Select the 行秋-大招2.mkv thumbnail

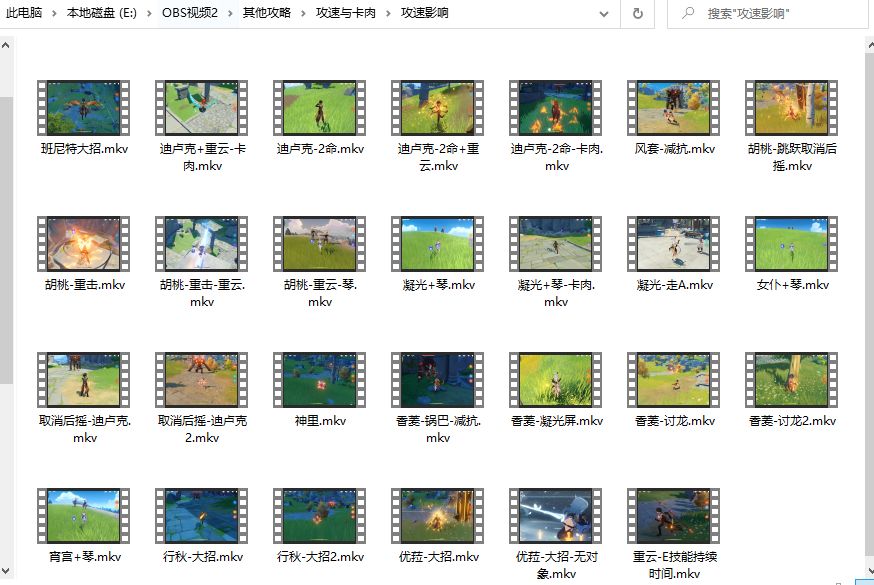[319, 516]
